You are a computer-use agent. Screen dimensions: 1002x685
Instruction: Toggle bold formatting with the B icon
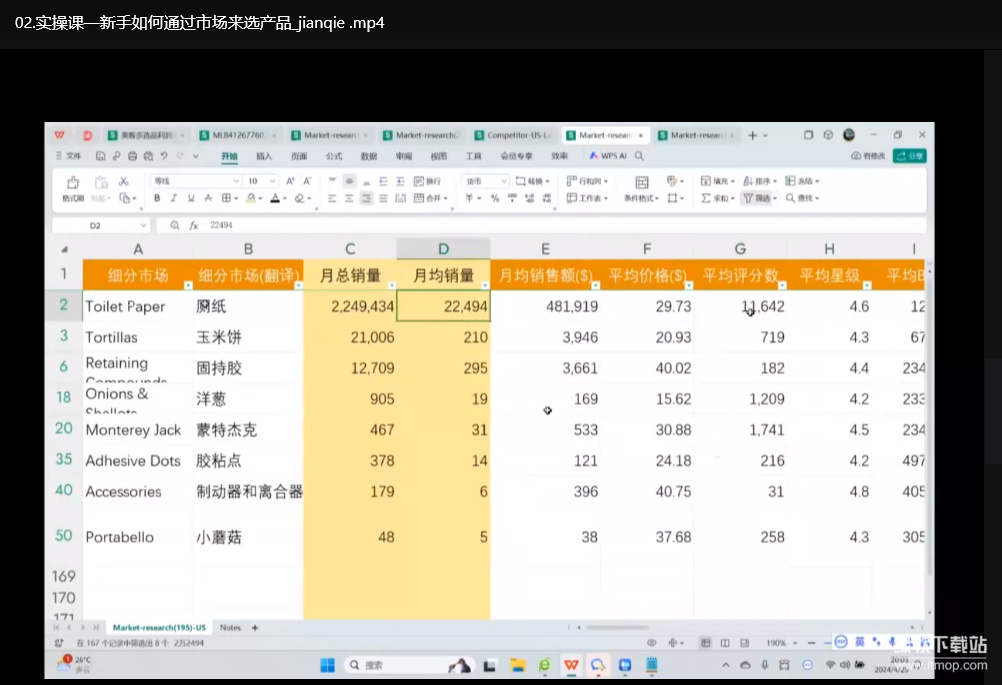(x=158, y=198)
